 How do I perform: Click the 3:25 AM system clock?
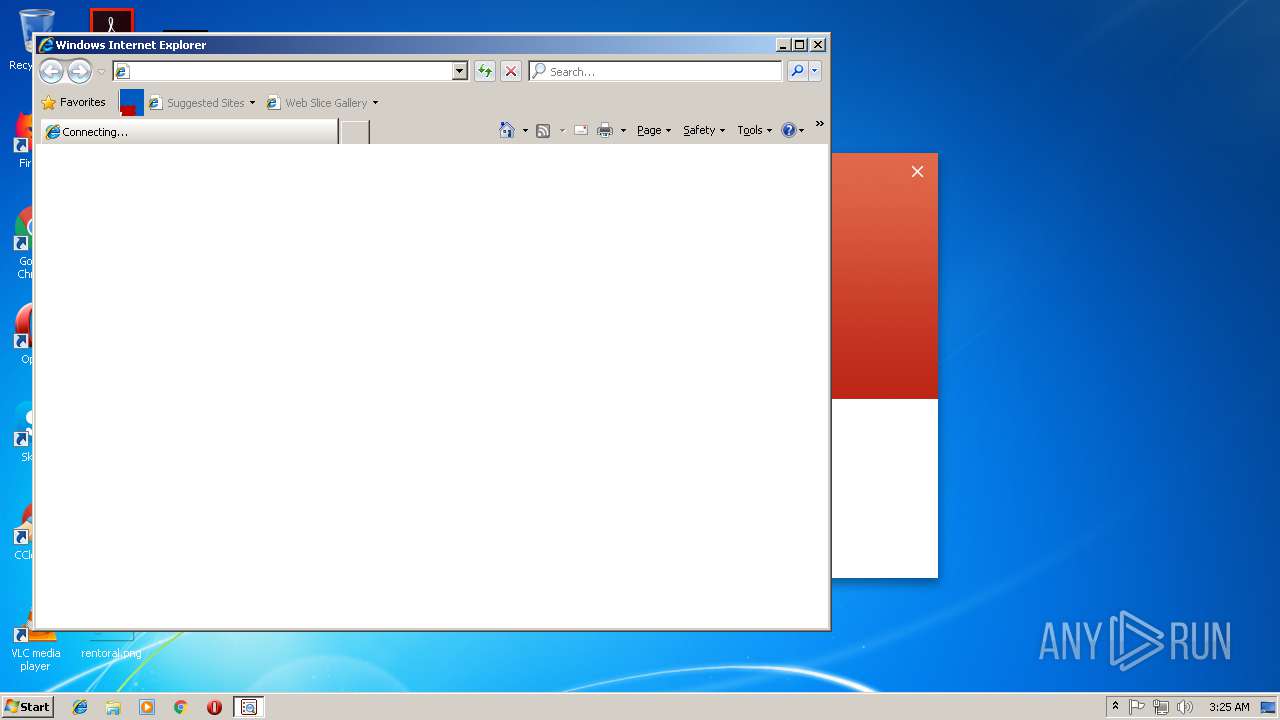[x=1229, y=707]
